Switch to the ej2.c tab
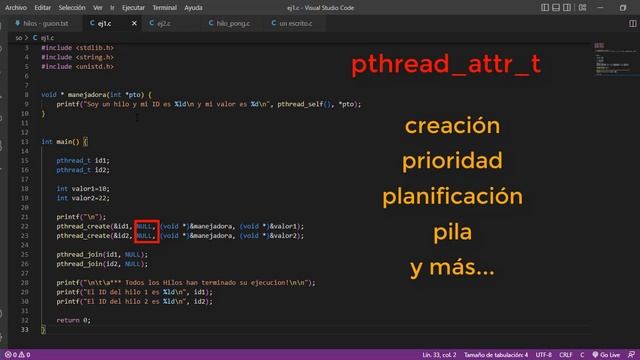This screenshot has height=360, width=640. click(163, 23)
